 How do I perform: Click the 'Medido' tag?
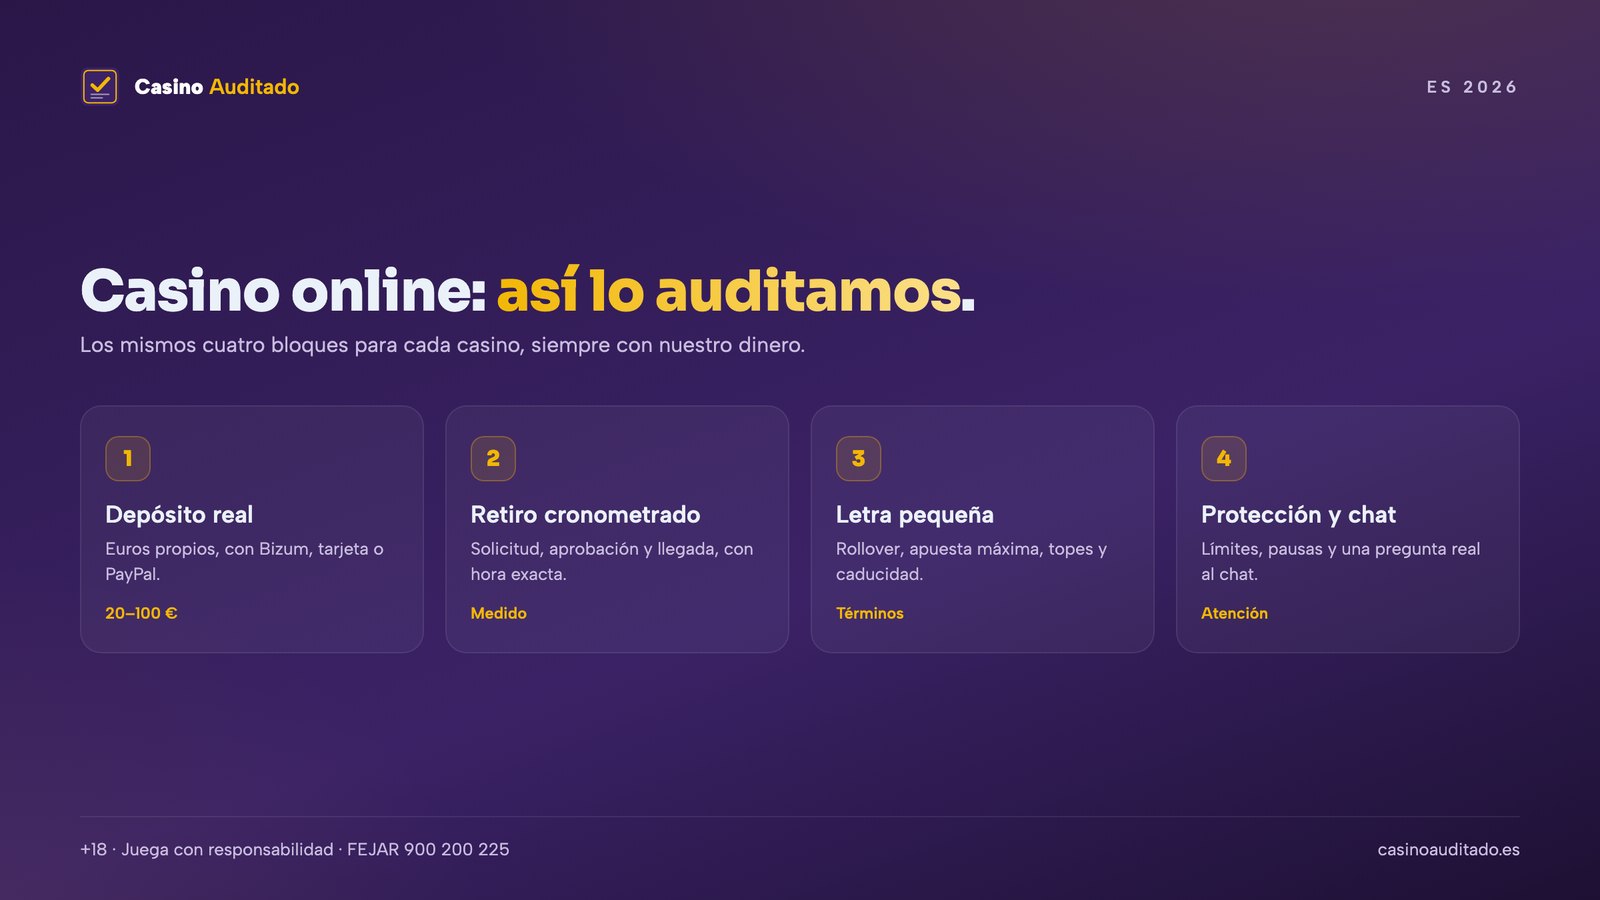coord(498,613)
